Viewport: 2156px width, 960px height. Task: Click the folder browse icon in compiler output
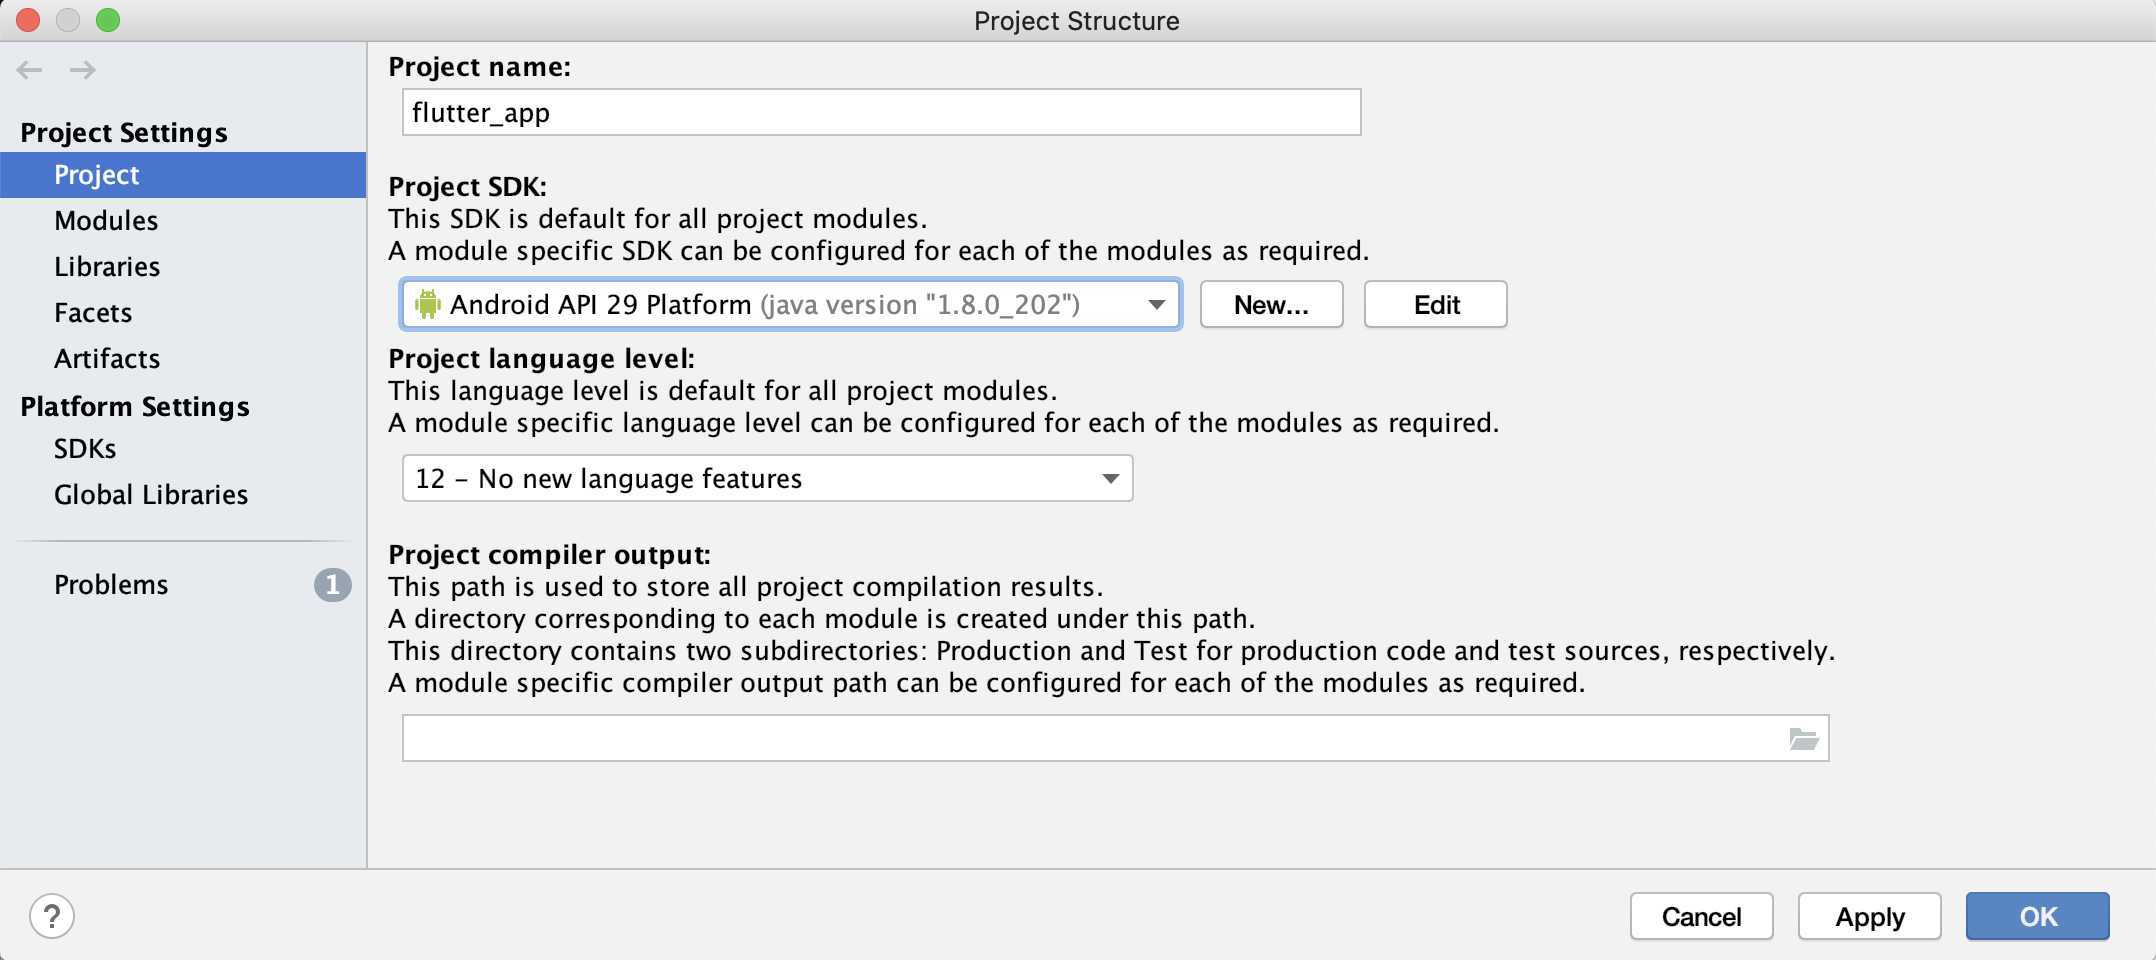pos(1803,739)
